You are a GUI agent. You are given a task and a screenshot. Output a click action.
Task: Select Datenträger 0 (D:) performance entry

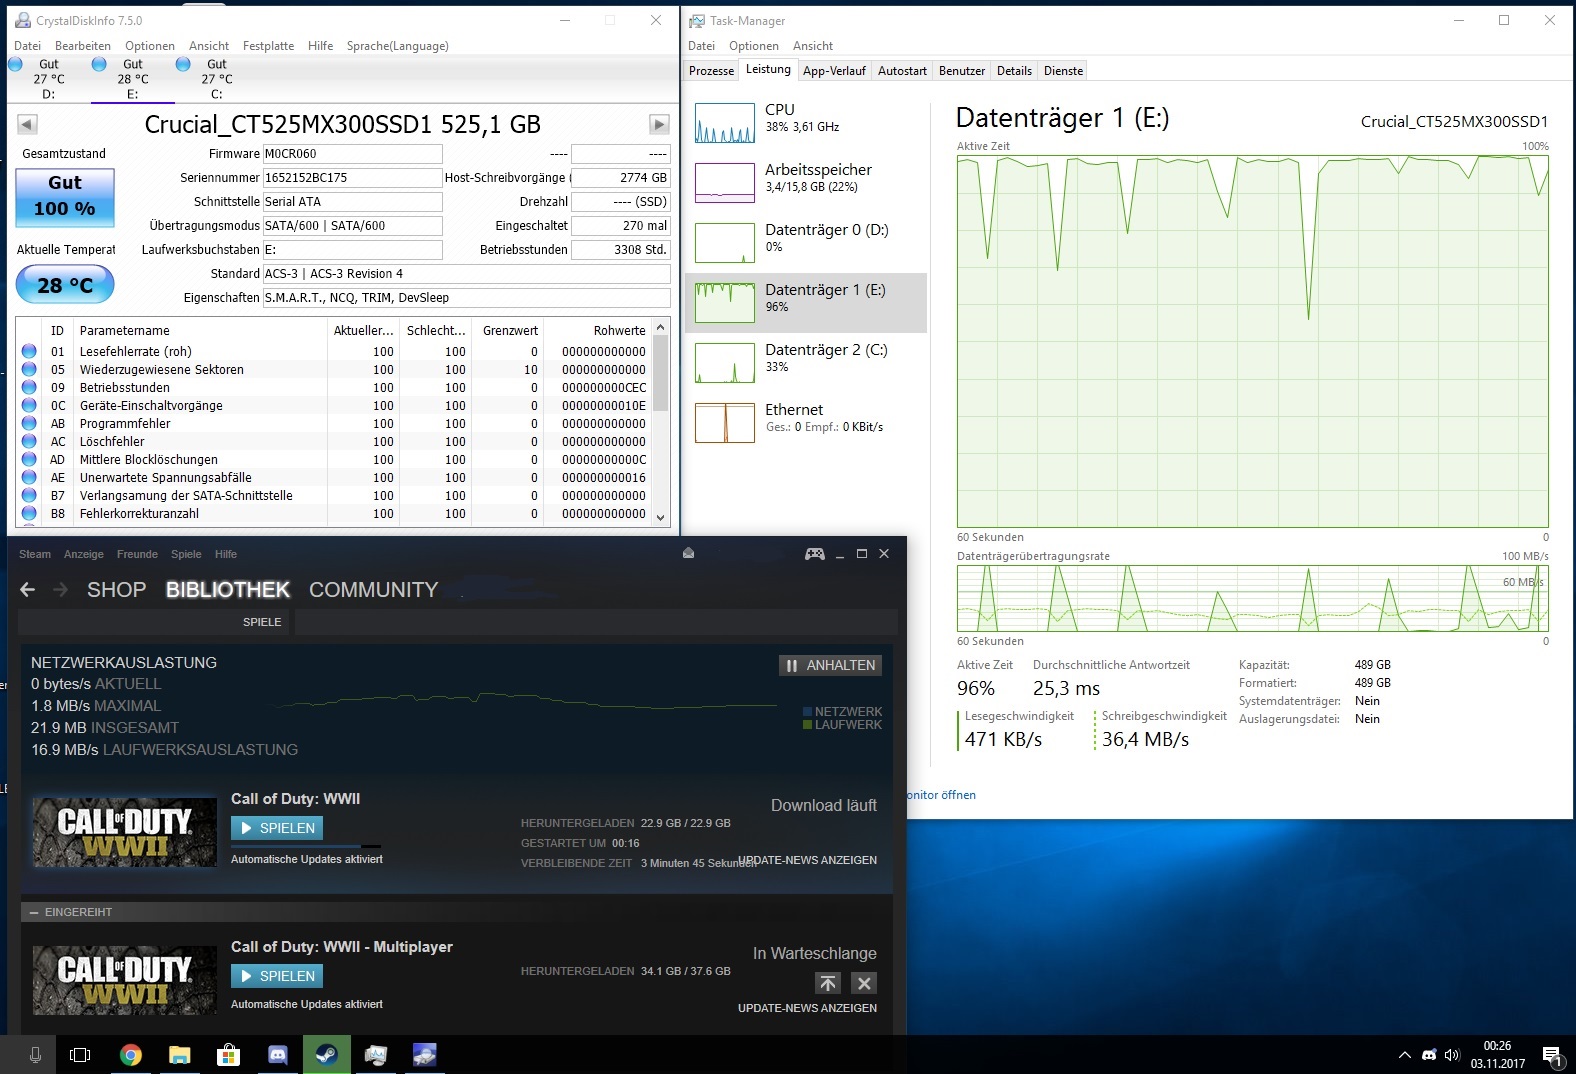tap(806, 243)
